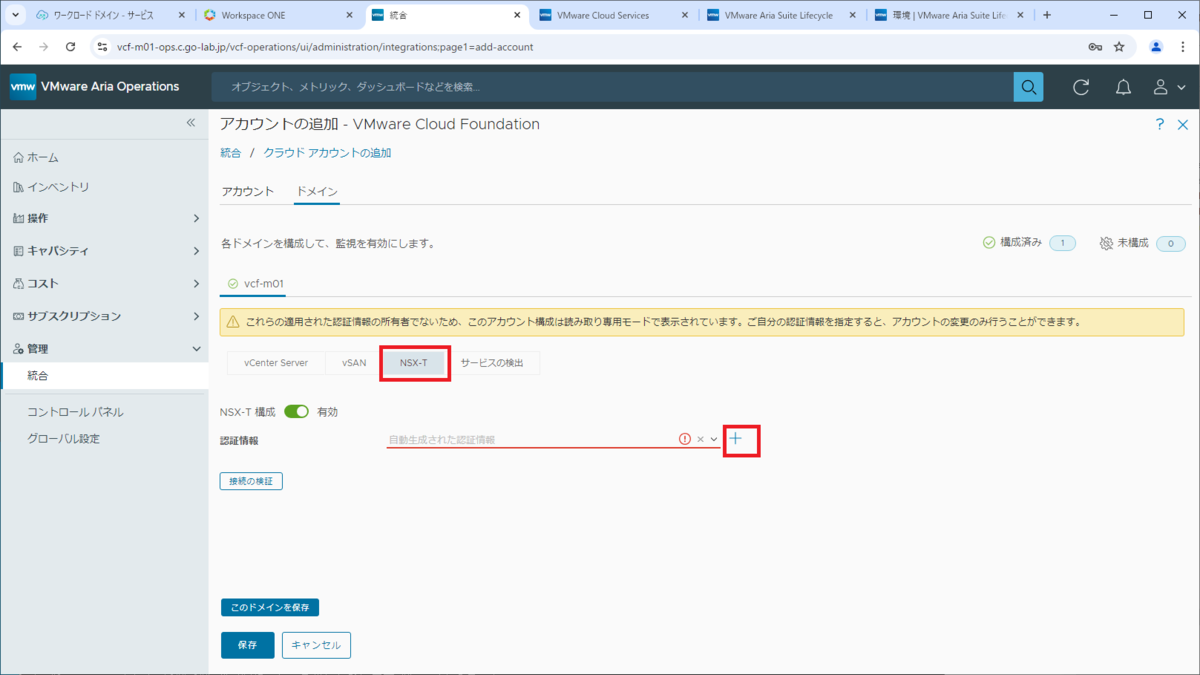Click the configured count badge
Image resolution: width=1200 pixels, height=675 pixels.
tap(1061, 243)
